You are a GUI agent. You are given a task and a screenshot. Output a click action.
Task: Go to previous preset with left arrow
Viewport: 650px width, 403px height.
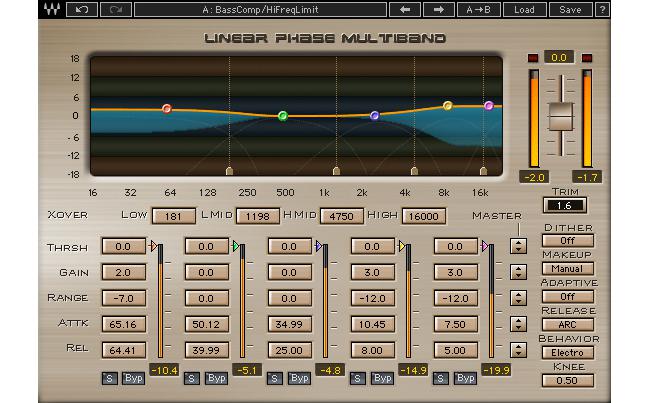click(405, 10)
